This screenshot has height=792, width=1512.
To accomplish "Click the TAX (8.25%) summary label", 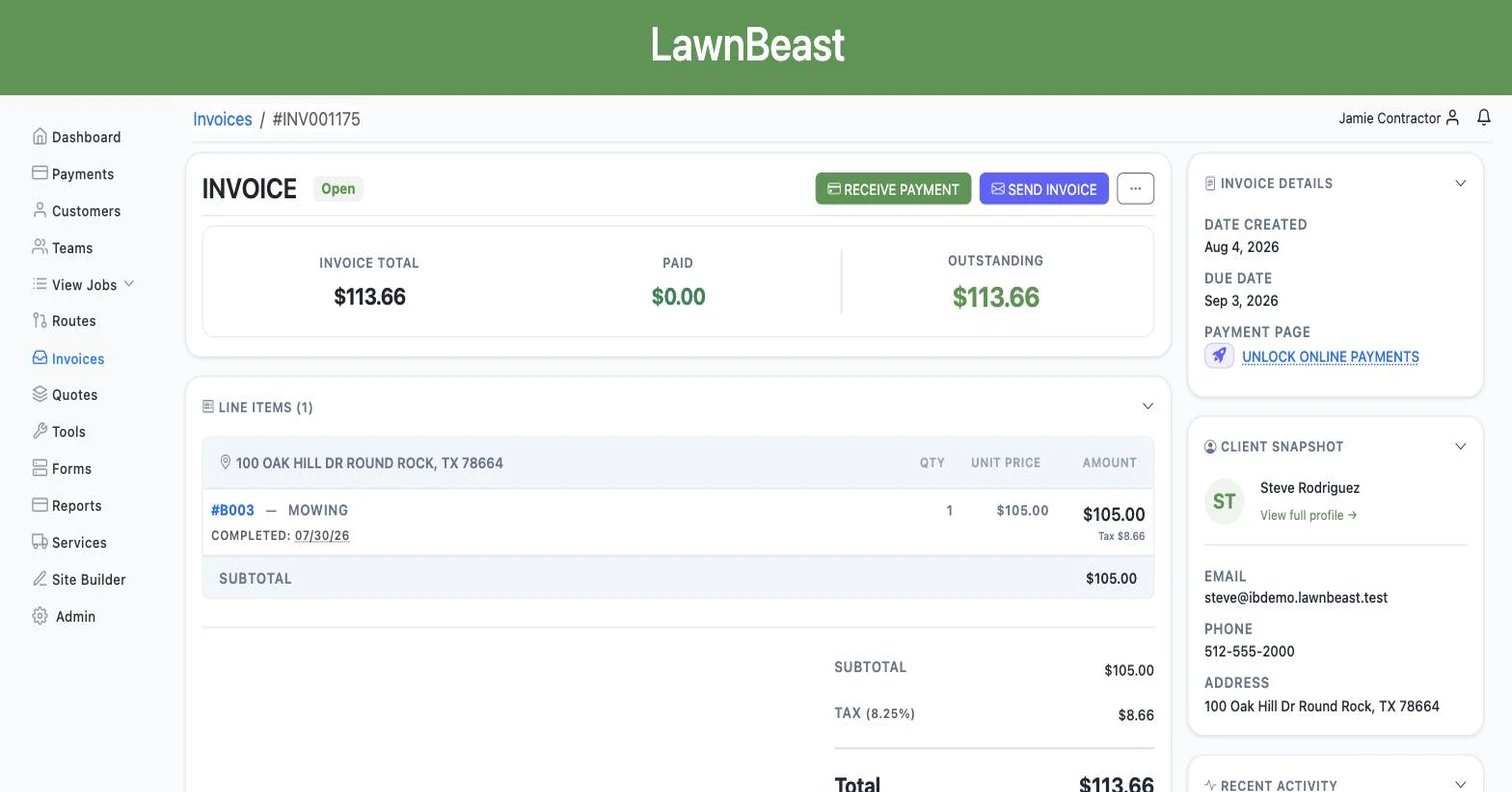I will 875,713.
